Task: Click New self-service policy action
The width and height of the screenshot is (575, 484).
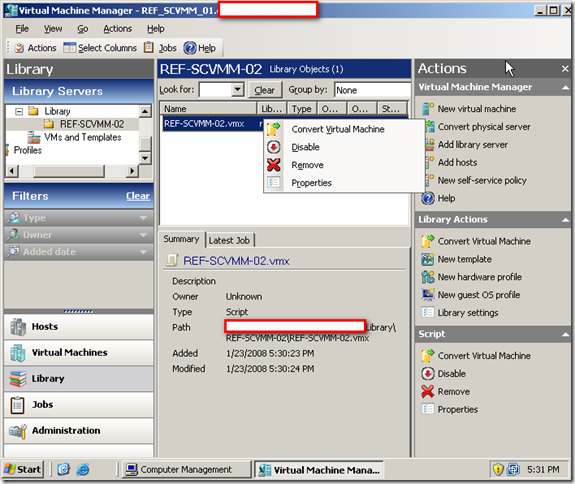Action: 482,180
